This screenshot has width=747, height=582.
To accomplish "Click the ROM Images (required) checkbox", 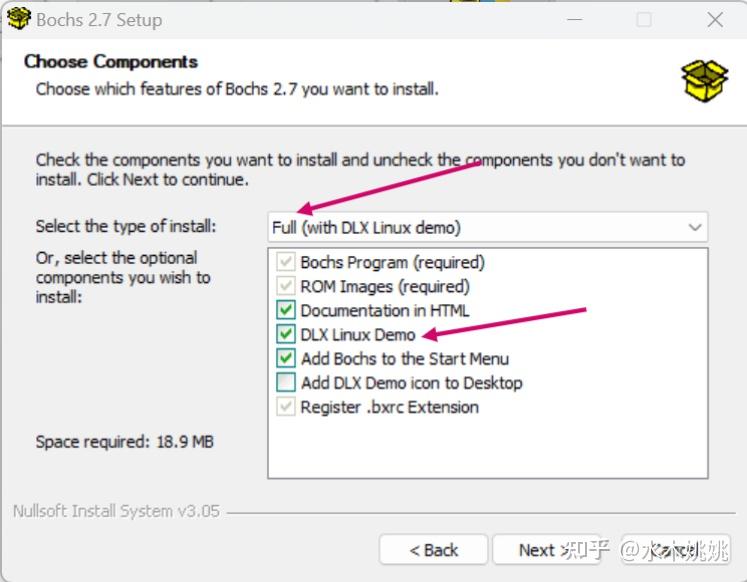I will (286, 287).
